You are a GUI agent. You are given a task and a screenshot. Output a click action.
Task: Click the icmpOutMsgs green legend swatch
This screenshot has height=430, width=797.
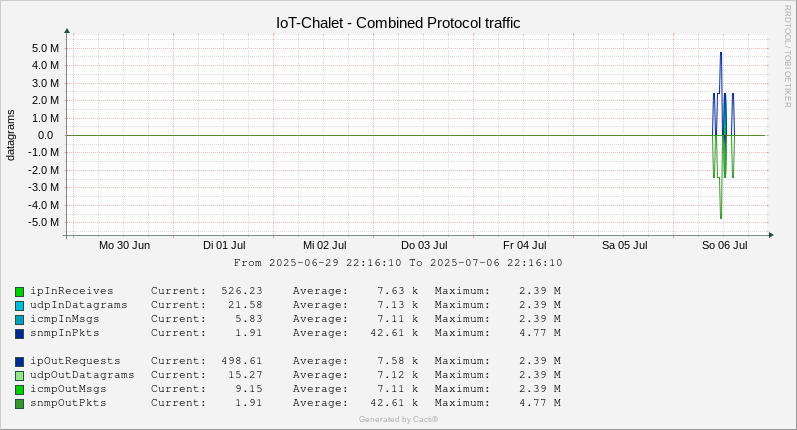tap(19, 390)
